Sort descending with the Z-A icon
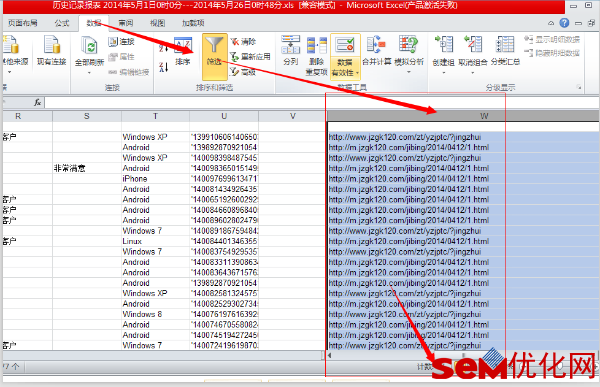Screen dimensions: 600x387 coord(163,67)
